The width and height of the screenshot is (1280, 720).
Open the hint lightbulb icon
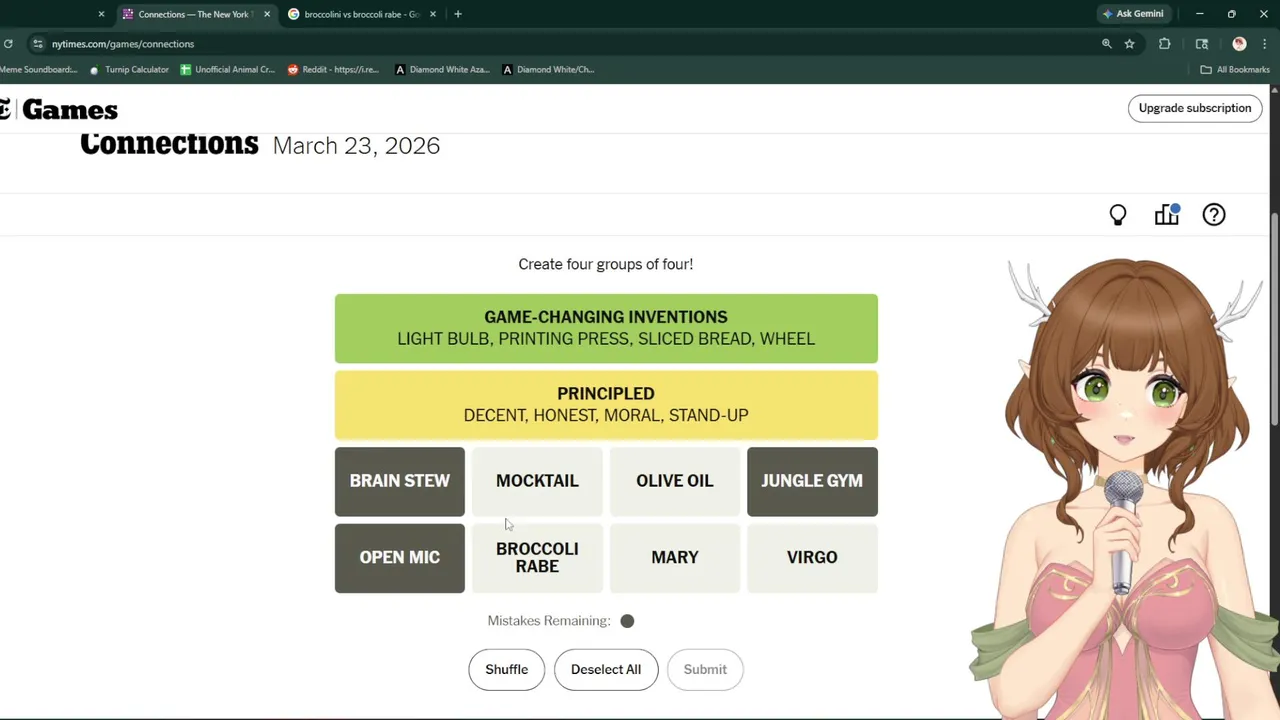pos(1118,215)
